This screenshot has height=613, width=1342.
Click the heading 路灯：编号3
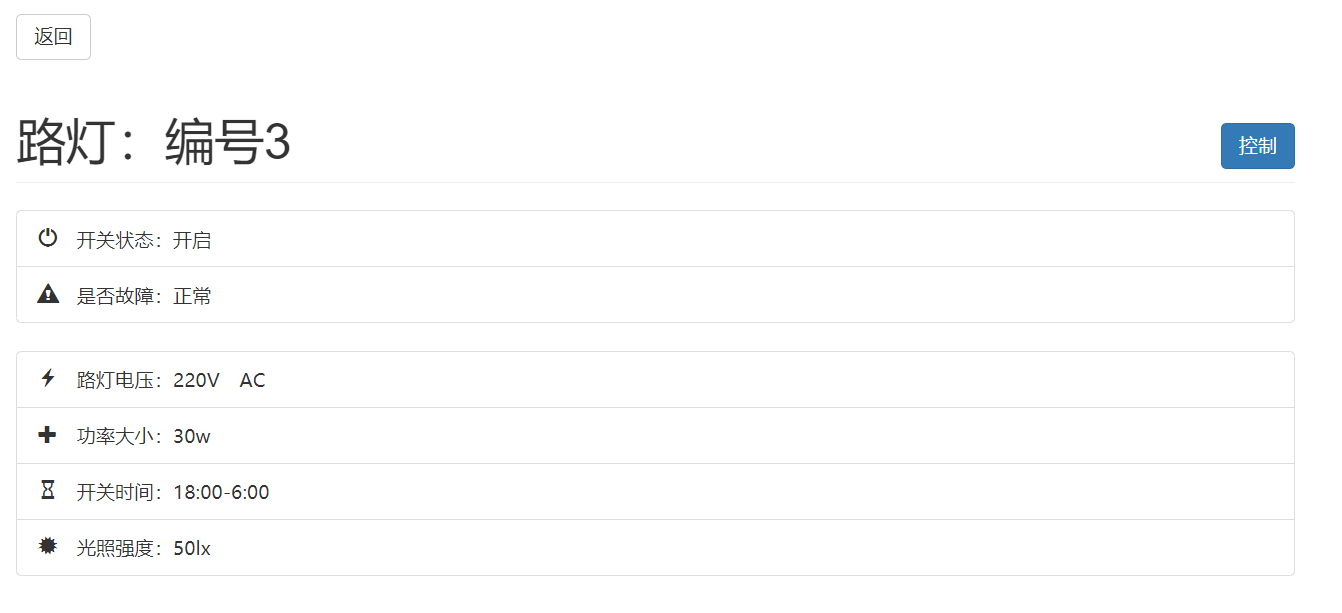(x=154, y=143)
